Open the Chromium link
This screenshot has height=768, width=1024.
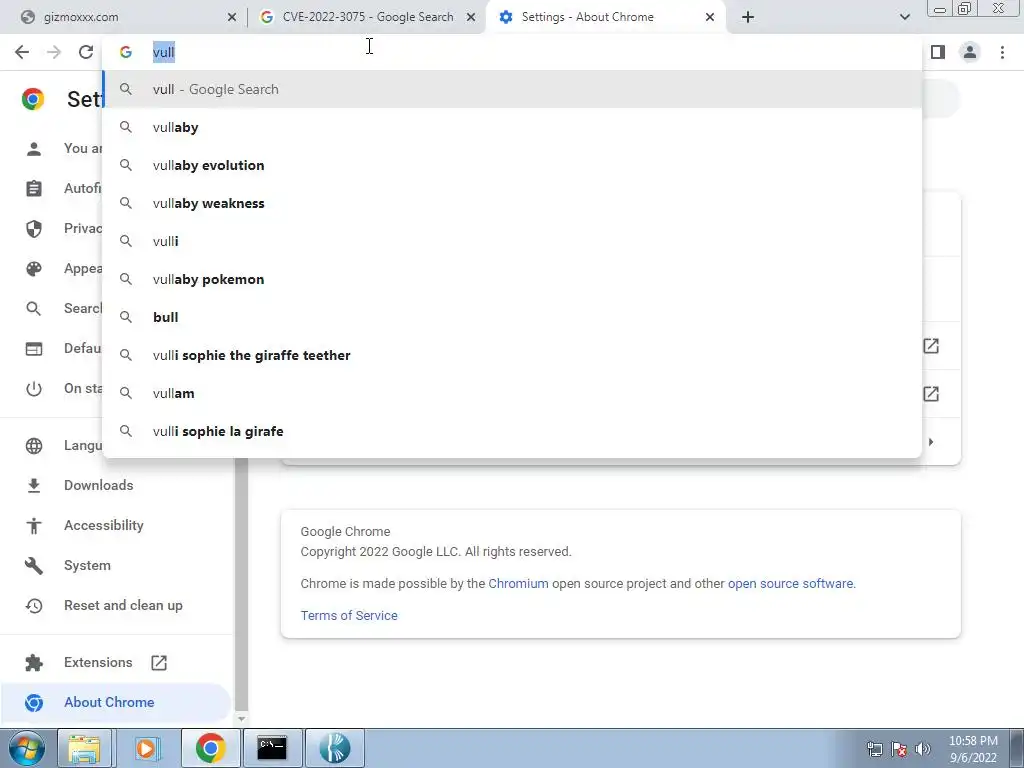tap(519, 583)
